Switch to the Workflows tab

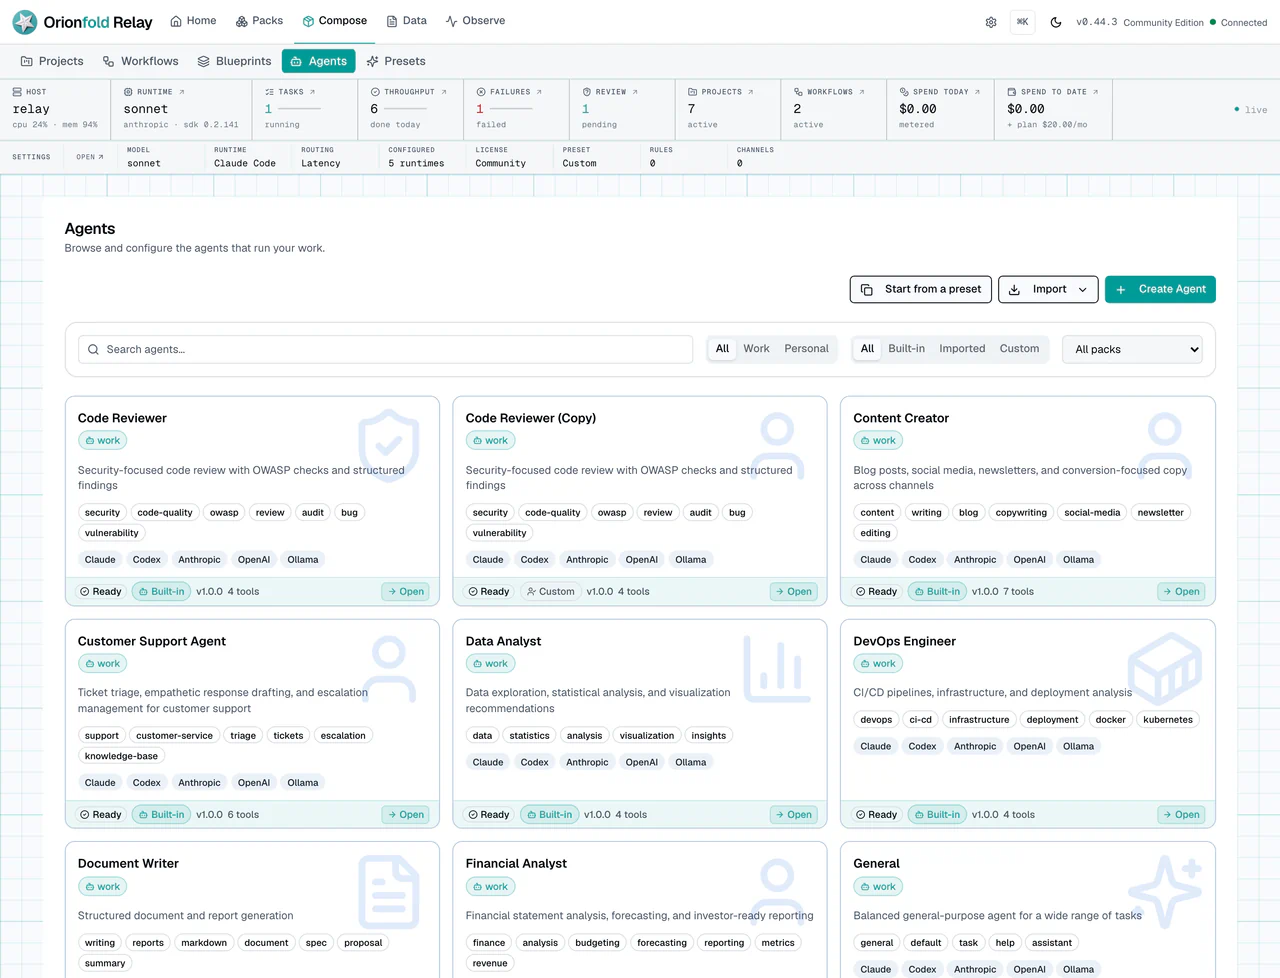[x=140, y=61]
